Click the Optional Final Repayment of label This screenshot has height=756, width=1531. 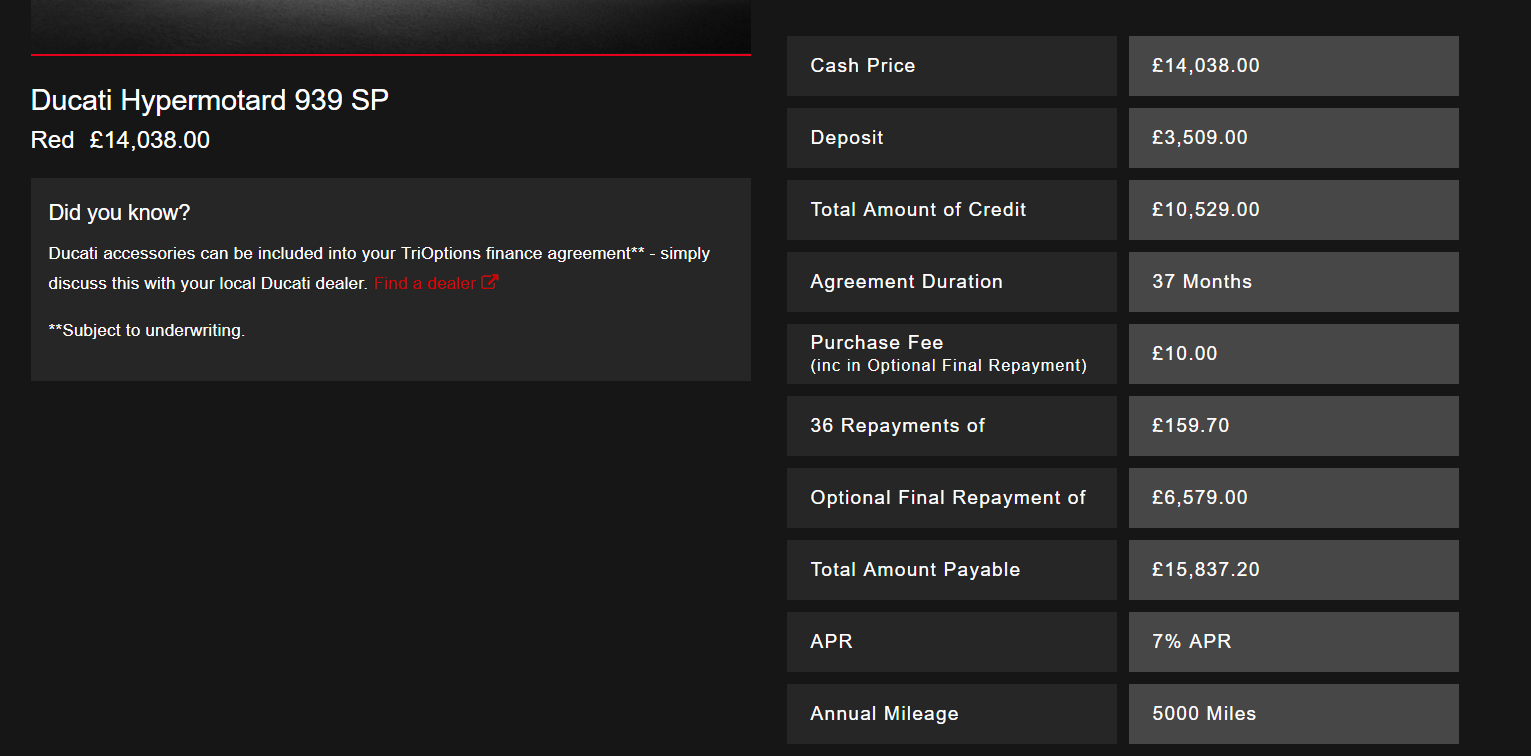coord(948,498)
